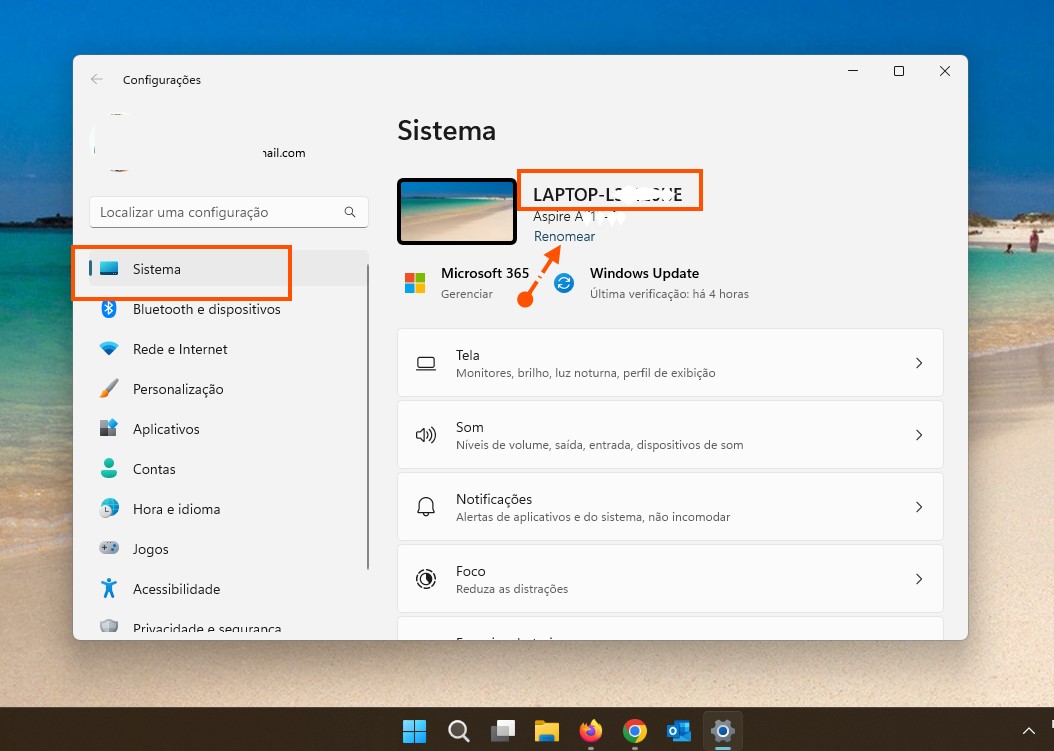Screen dimensions: 1054x751
Task: Click the Acessibilidade figure icon
Action: 109,588
